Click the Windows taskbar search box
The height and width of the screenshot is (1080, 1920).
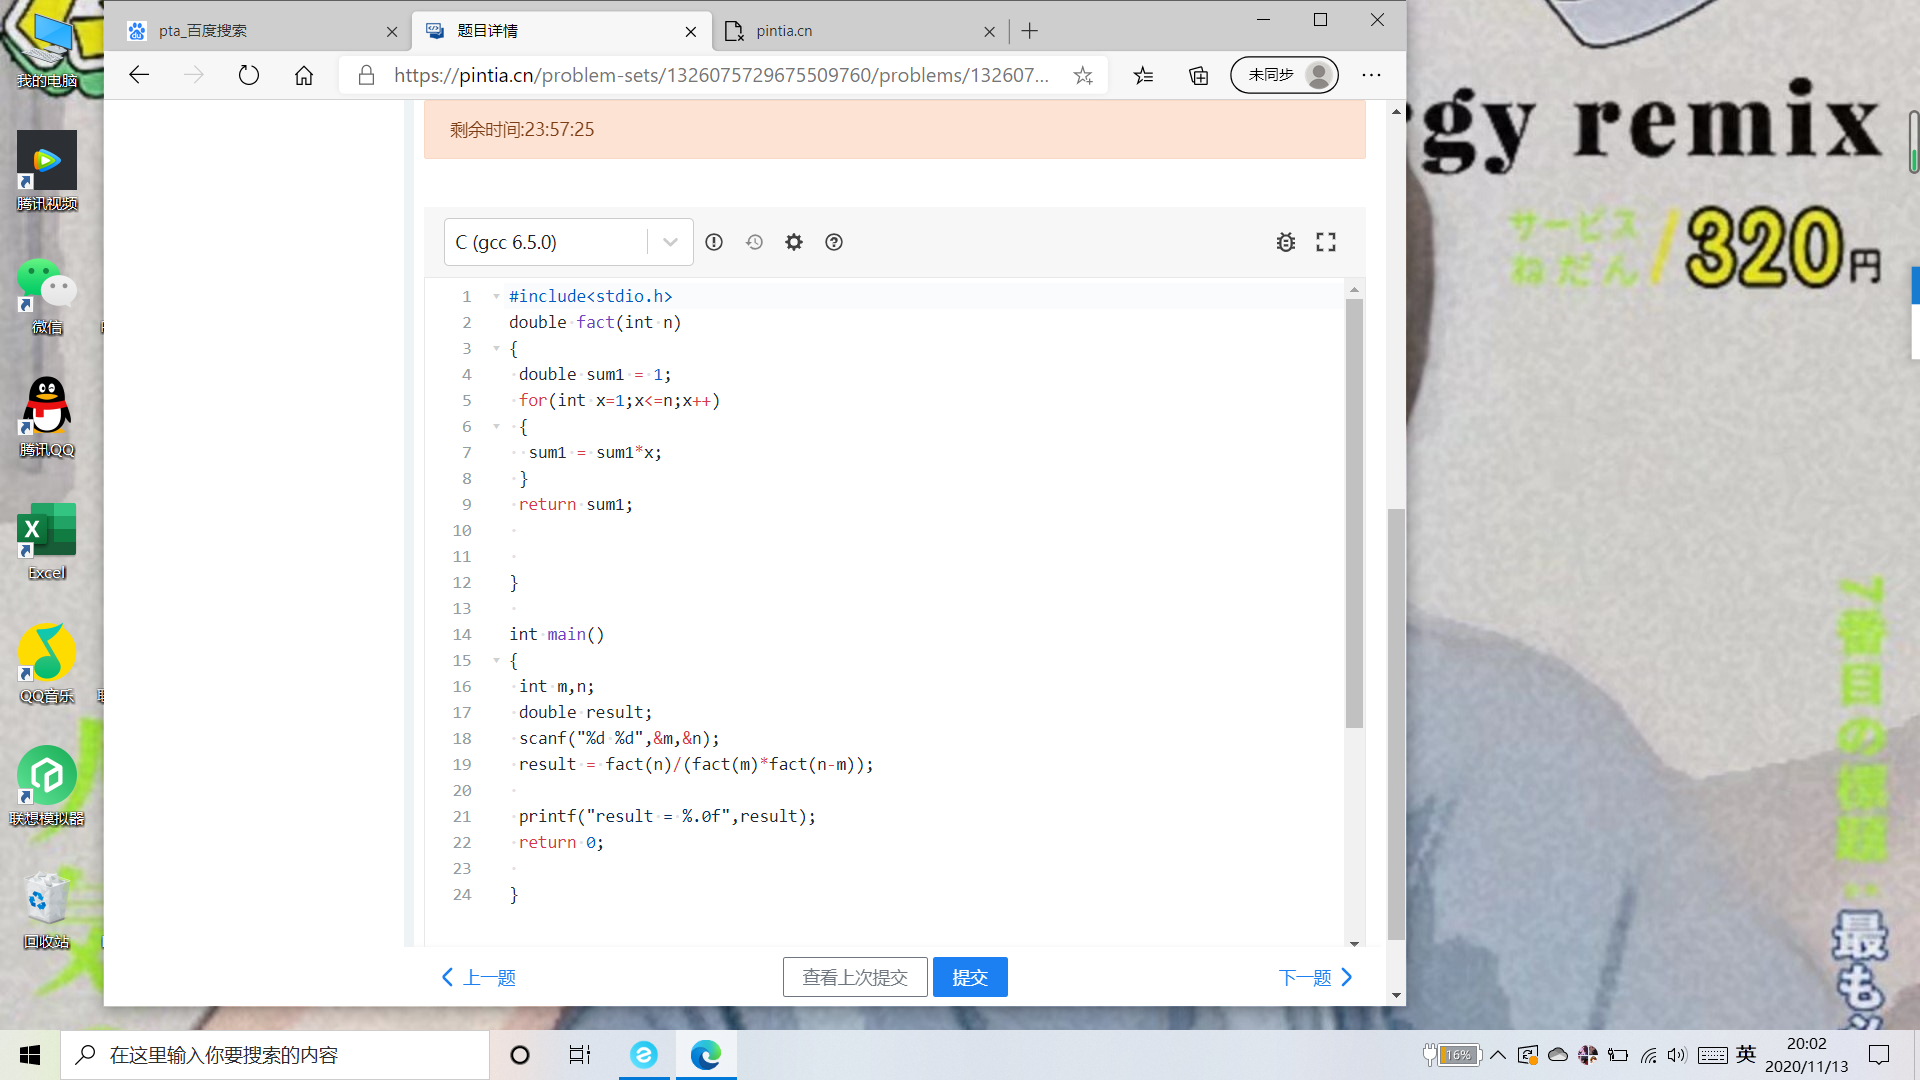(275, 1055)
